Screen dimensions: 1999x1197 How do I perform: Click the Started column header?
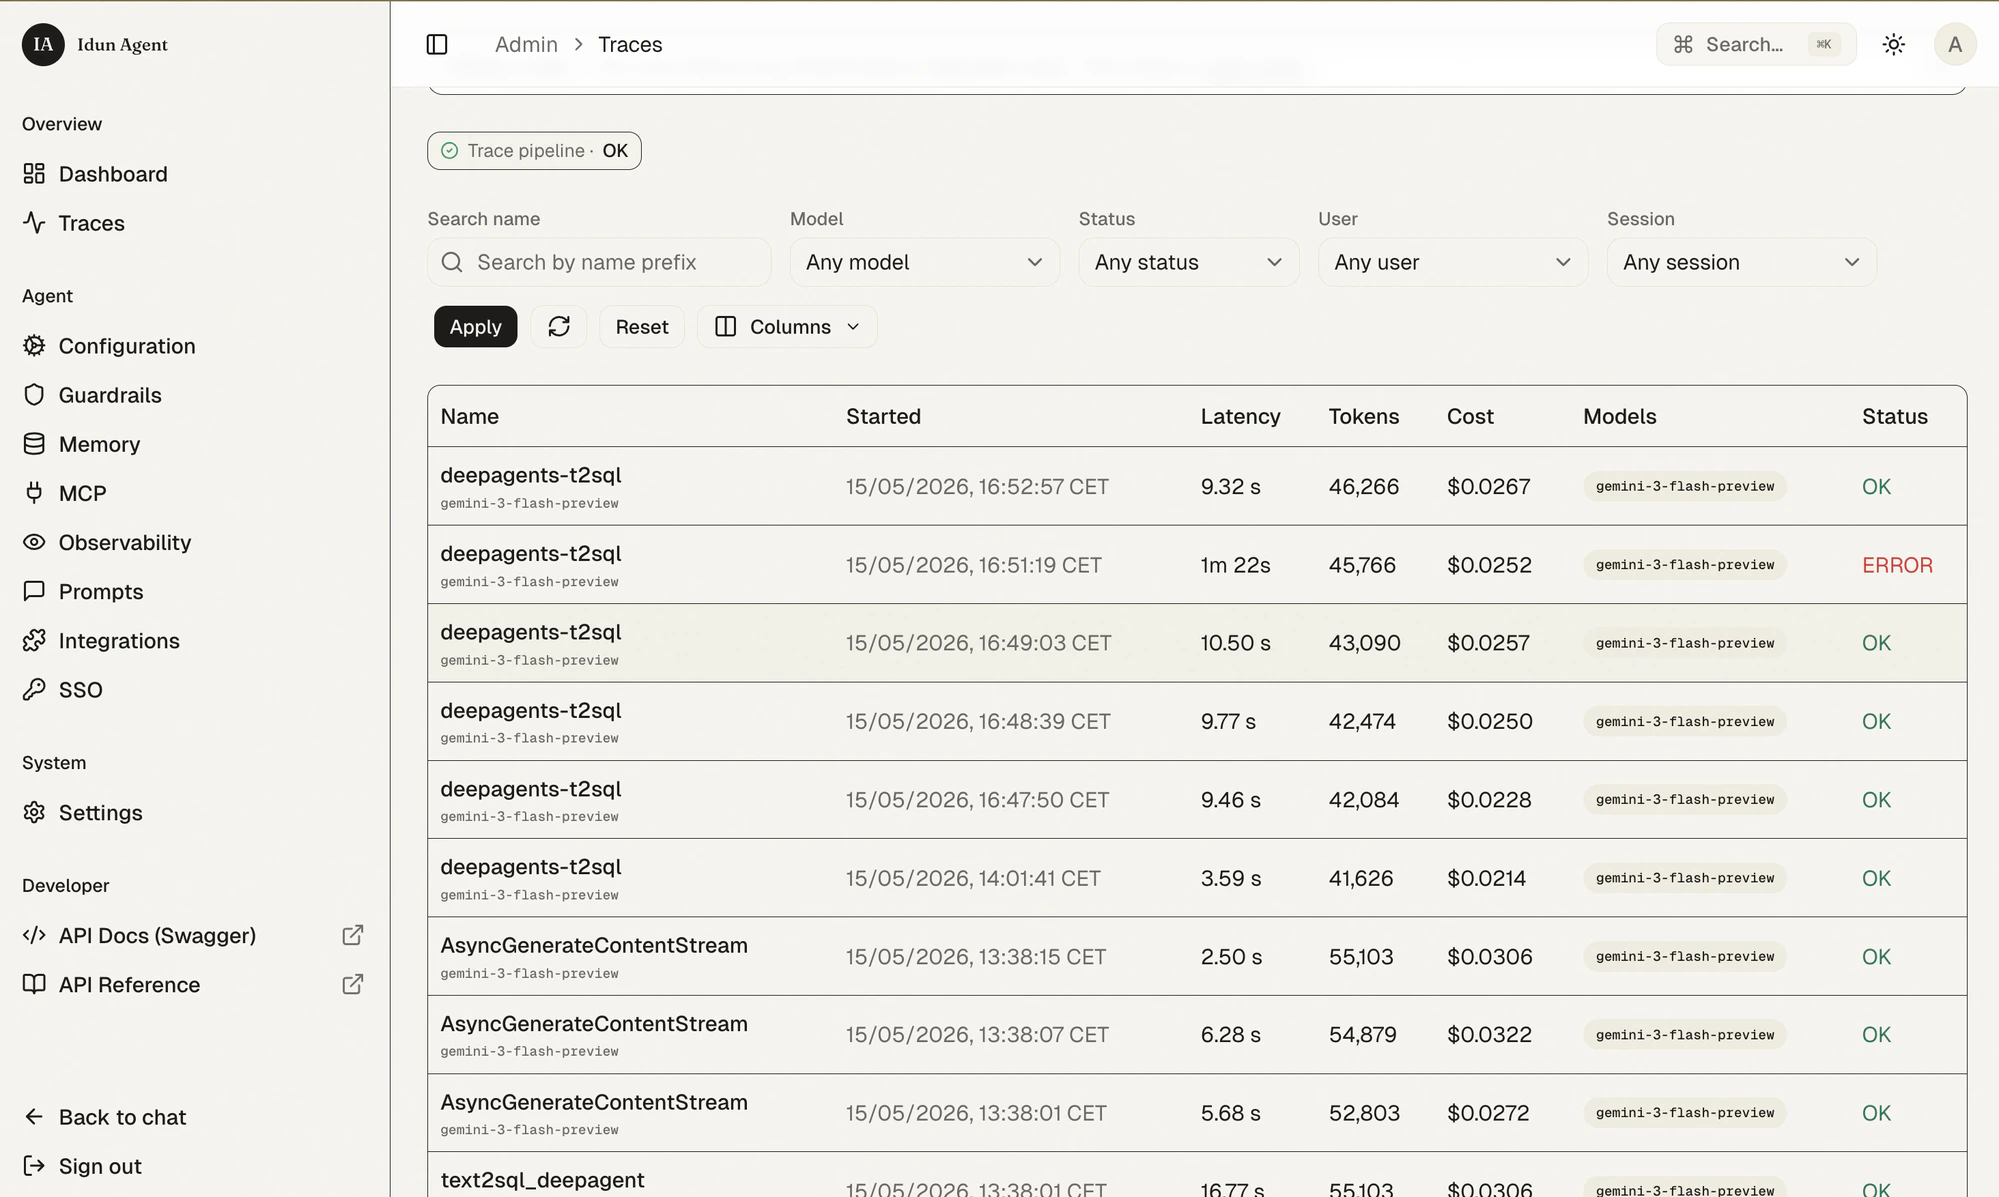coord(883,416)
